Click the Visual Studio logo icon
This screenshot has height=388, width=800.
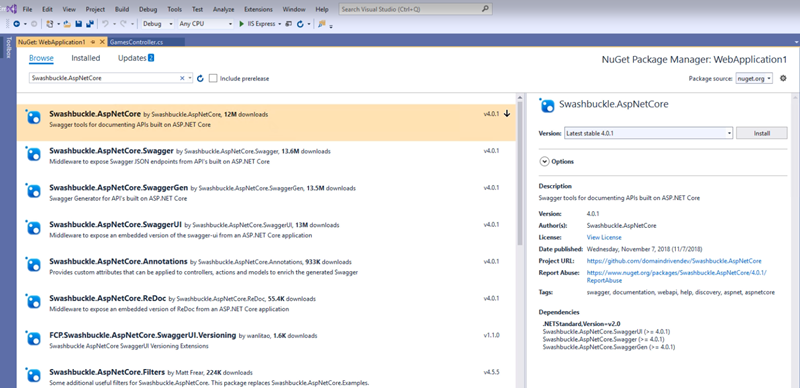click(12, 9)
